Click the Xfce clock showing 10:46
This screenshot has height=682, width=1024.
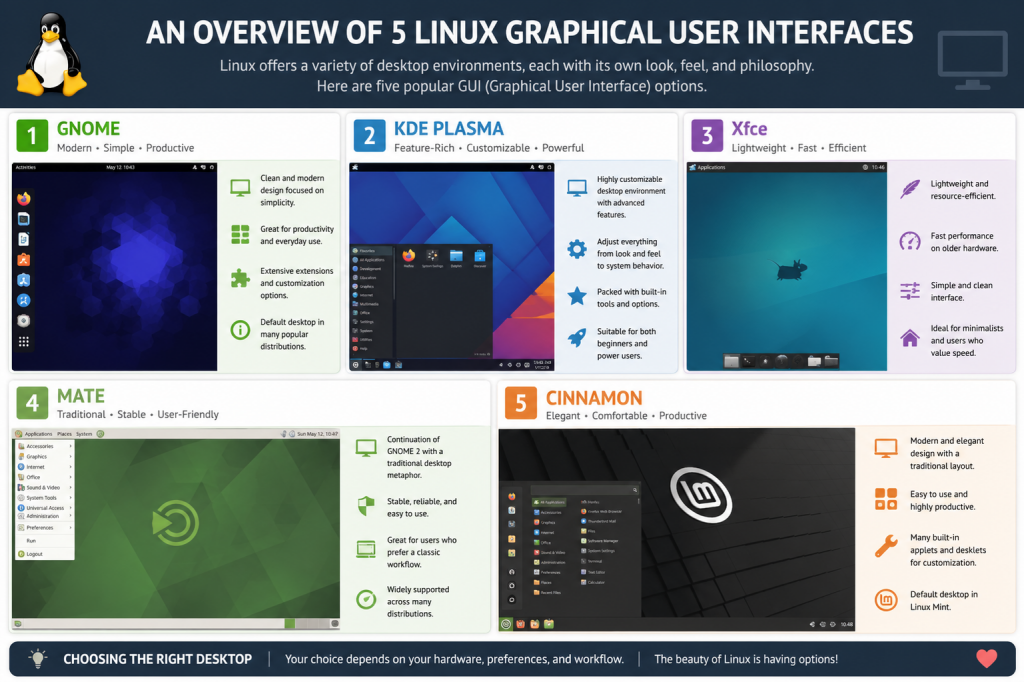point(878,167)
